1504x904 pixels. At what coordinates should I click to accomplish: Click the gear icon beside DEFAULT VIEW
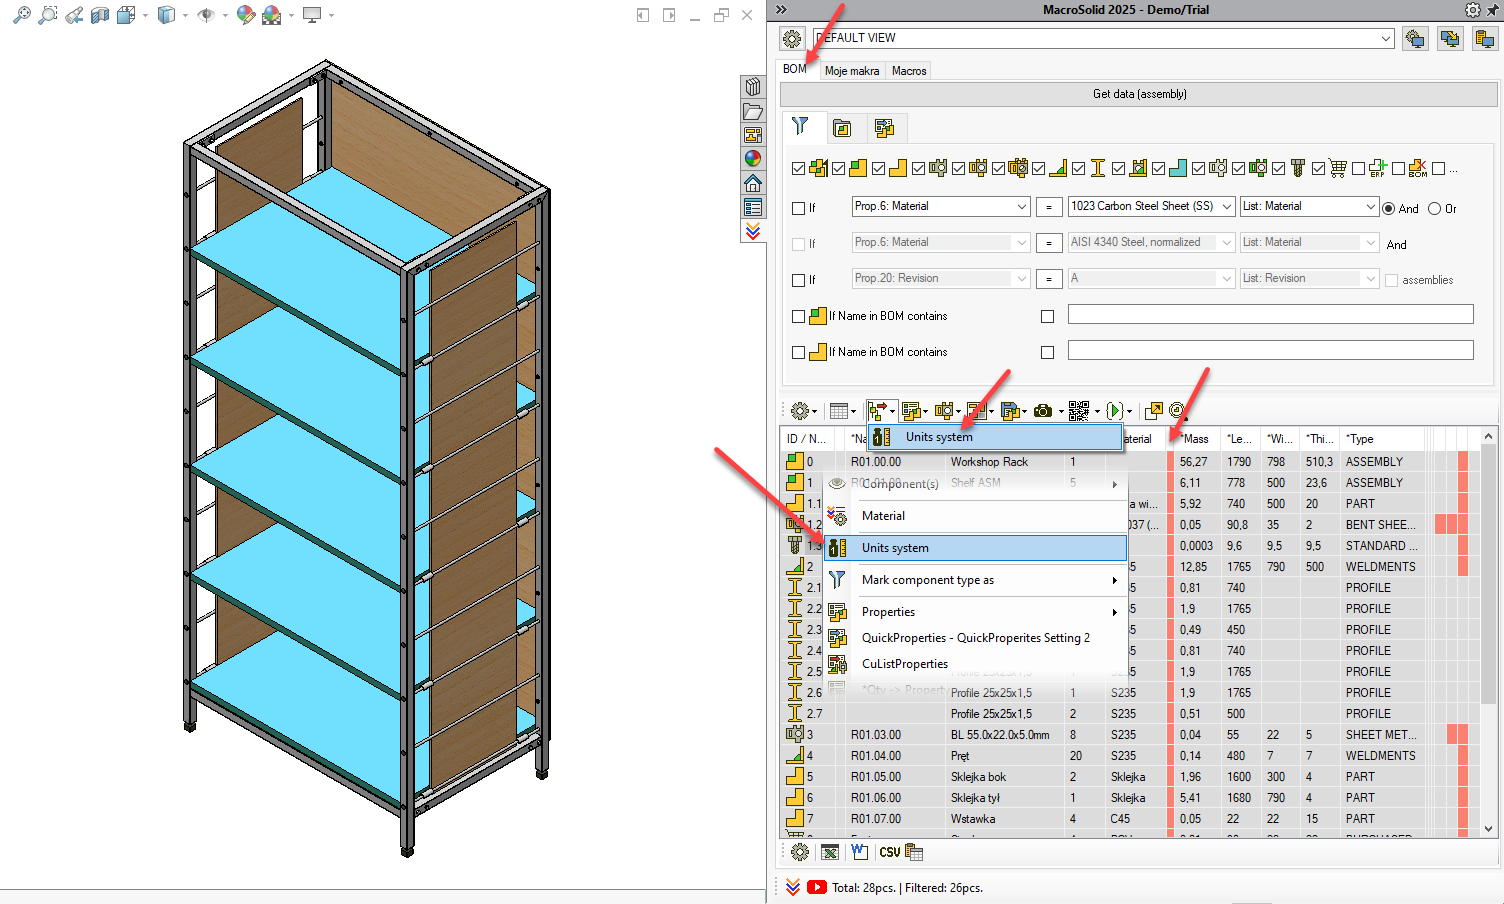pyautogui.click(x=792, y=39)
